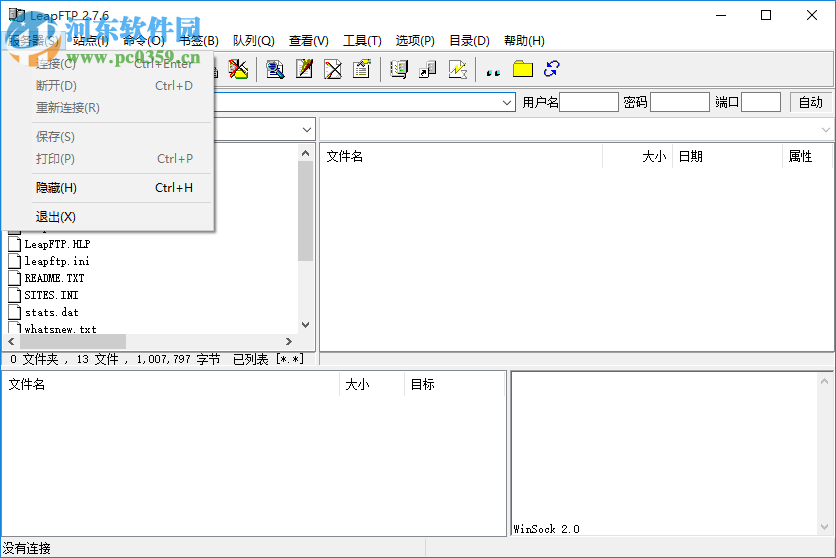Open the 书签(B) bookmarks menu
Image resolution: width=836 pixels, height=558 pixels.
(198, 41)
